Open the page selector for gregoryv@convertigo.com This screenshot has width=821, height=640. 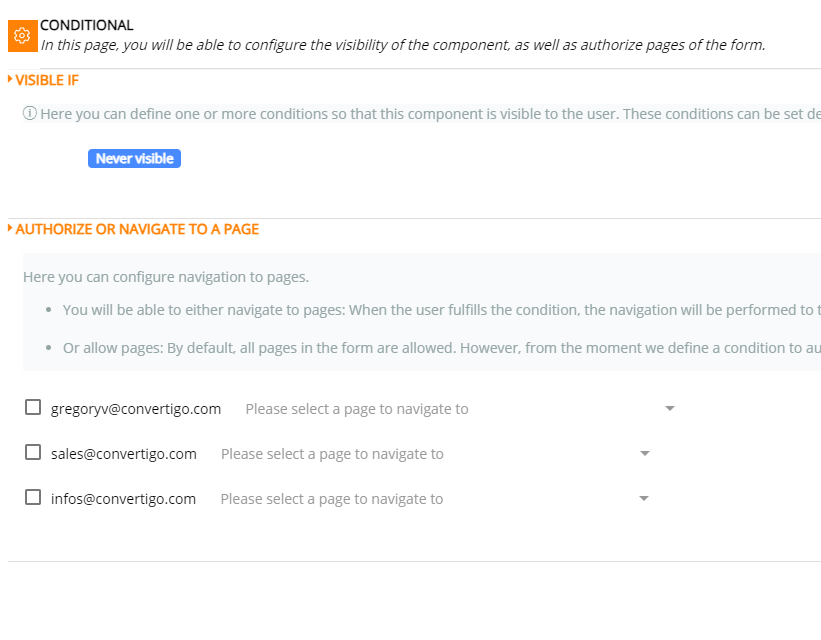click(450, 409)
